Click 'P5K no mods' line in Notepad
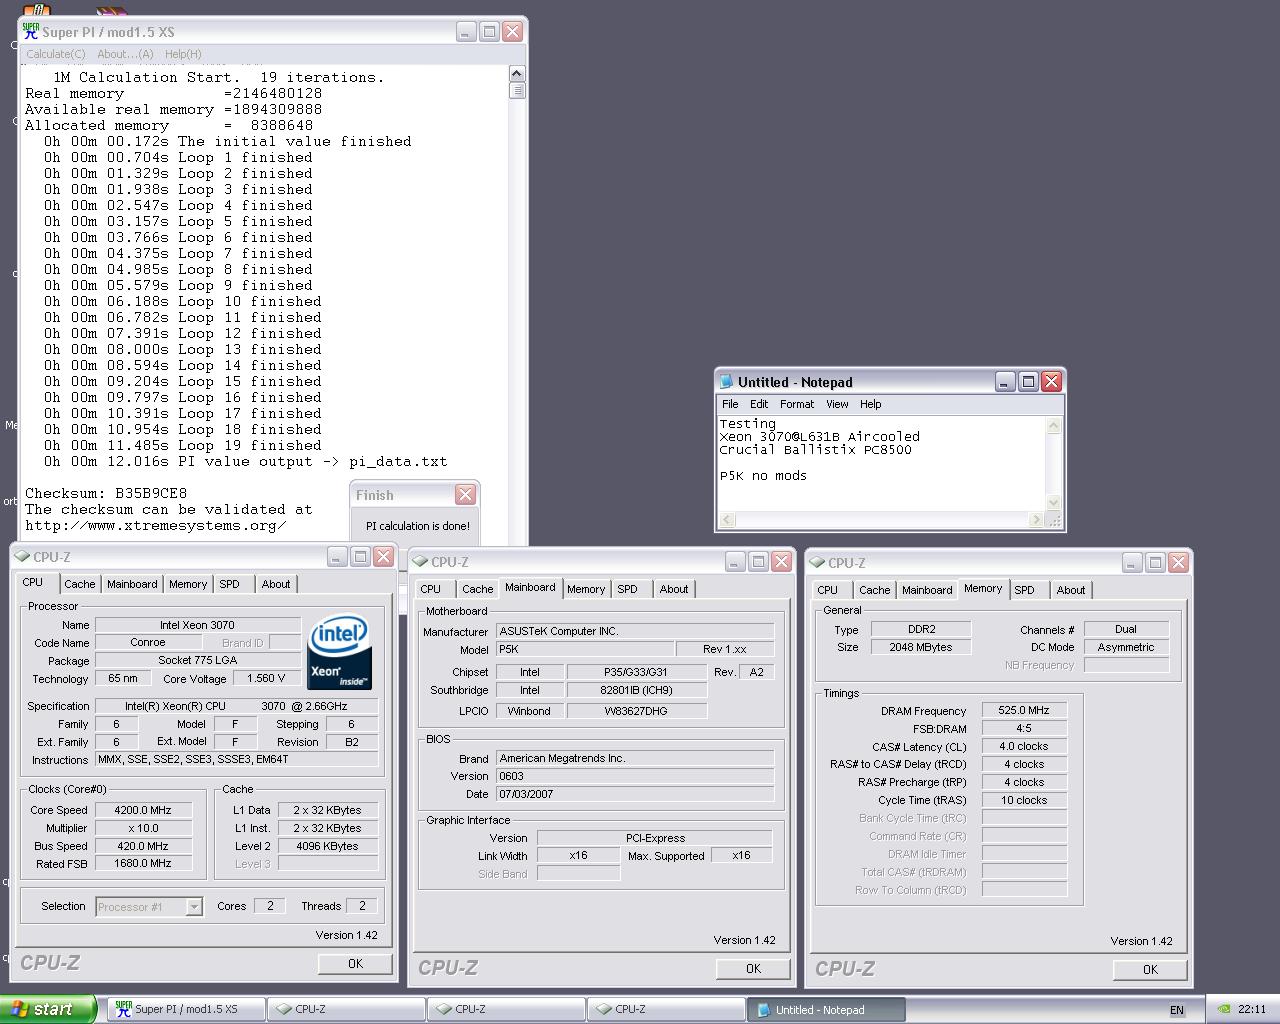This screenshot has width=1280, height=1024. (763, 476)
